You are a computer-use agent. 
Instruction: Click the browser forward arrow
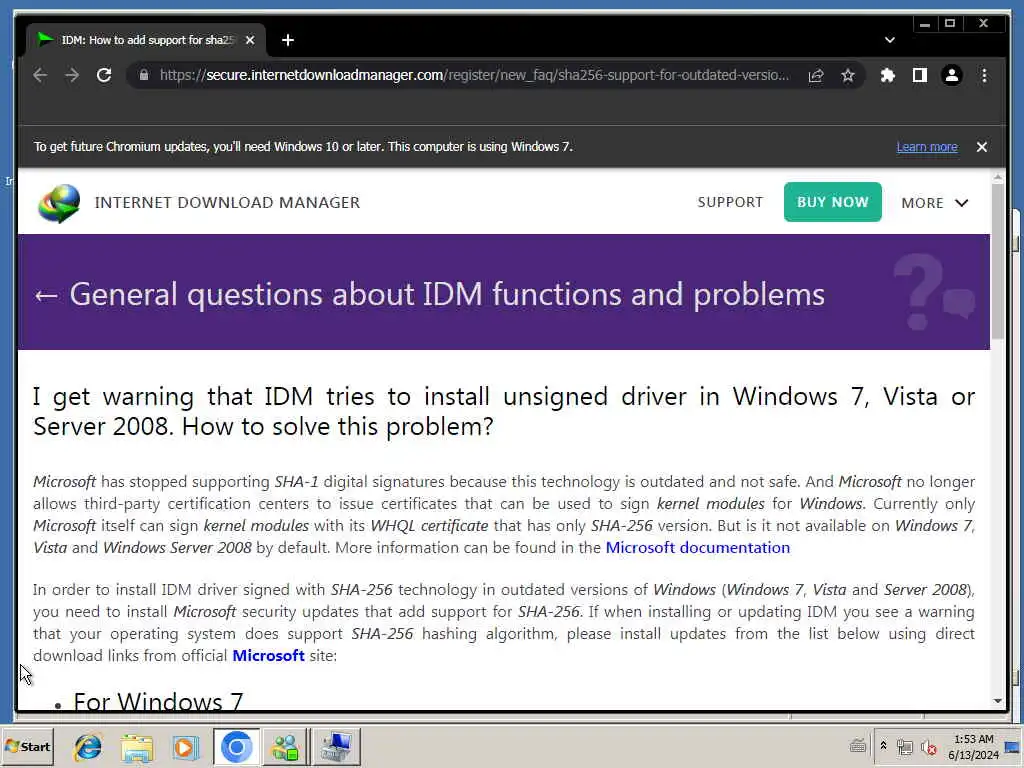coord(72,75)
